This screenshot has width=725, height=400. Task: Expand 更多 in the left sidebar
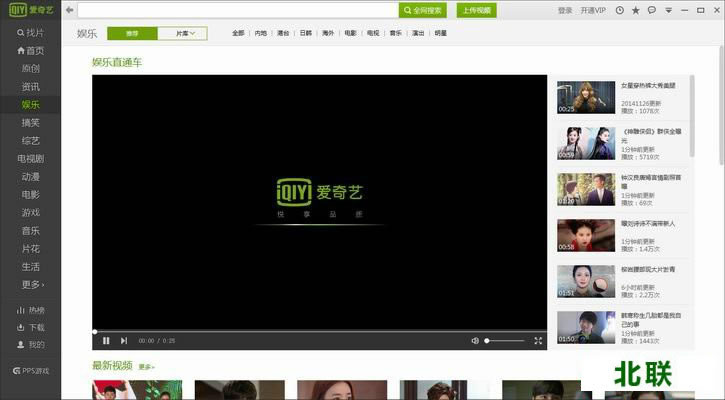[32, 285]
